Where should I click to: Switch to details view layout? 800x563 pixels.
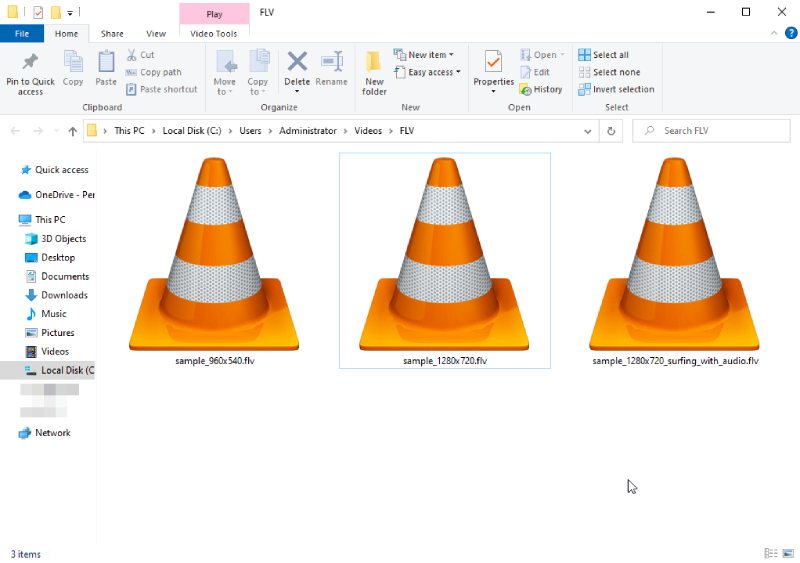[x=770, y=553]
